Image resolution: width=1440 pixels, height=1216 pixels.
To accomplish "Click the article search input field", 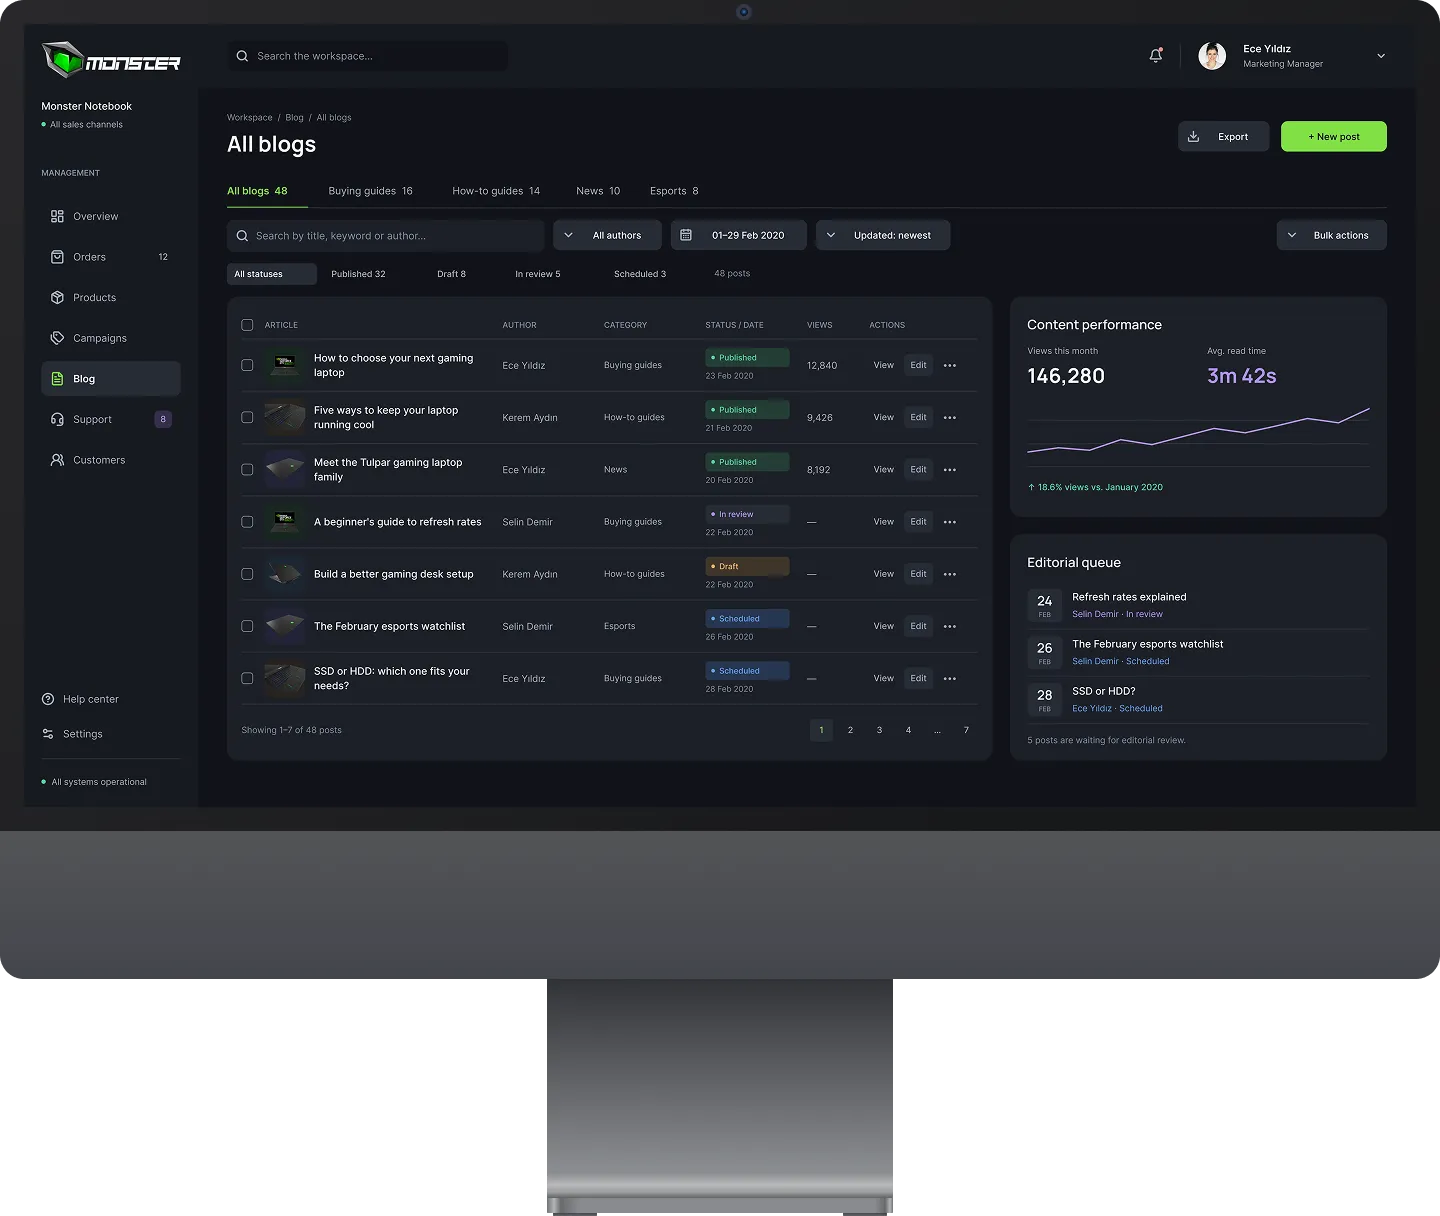I will (x=385, y=236).
